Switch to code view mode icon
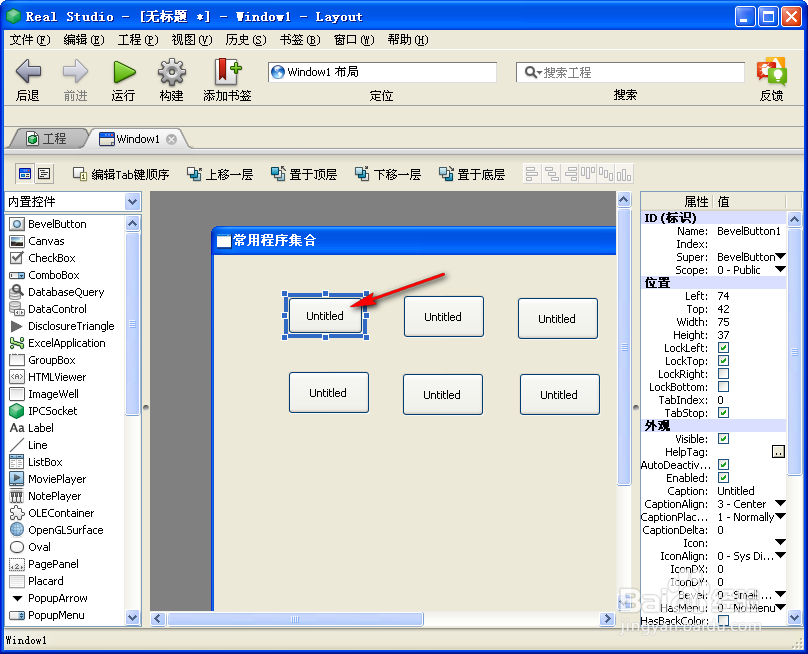Viewport: 808px width, 654px height. point(44,174)
